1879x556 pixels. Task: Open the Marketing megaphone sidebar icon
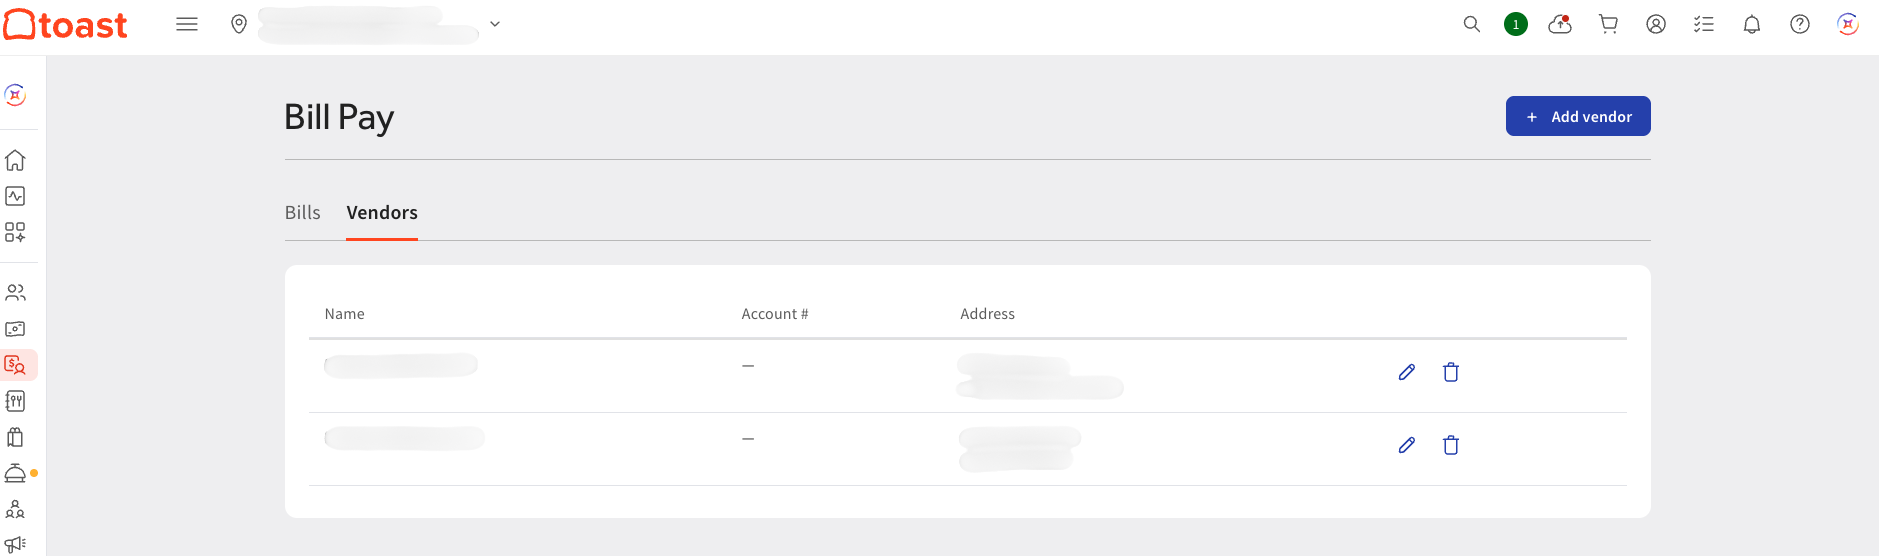(15, 545)
